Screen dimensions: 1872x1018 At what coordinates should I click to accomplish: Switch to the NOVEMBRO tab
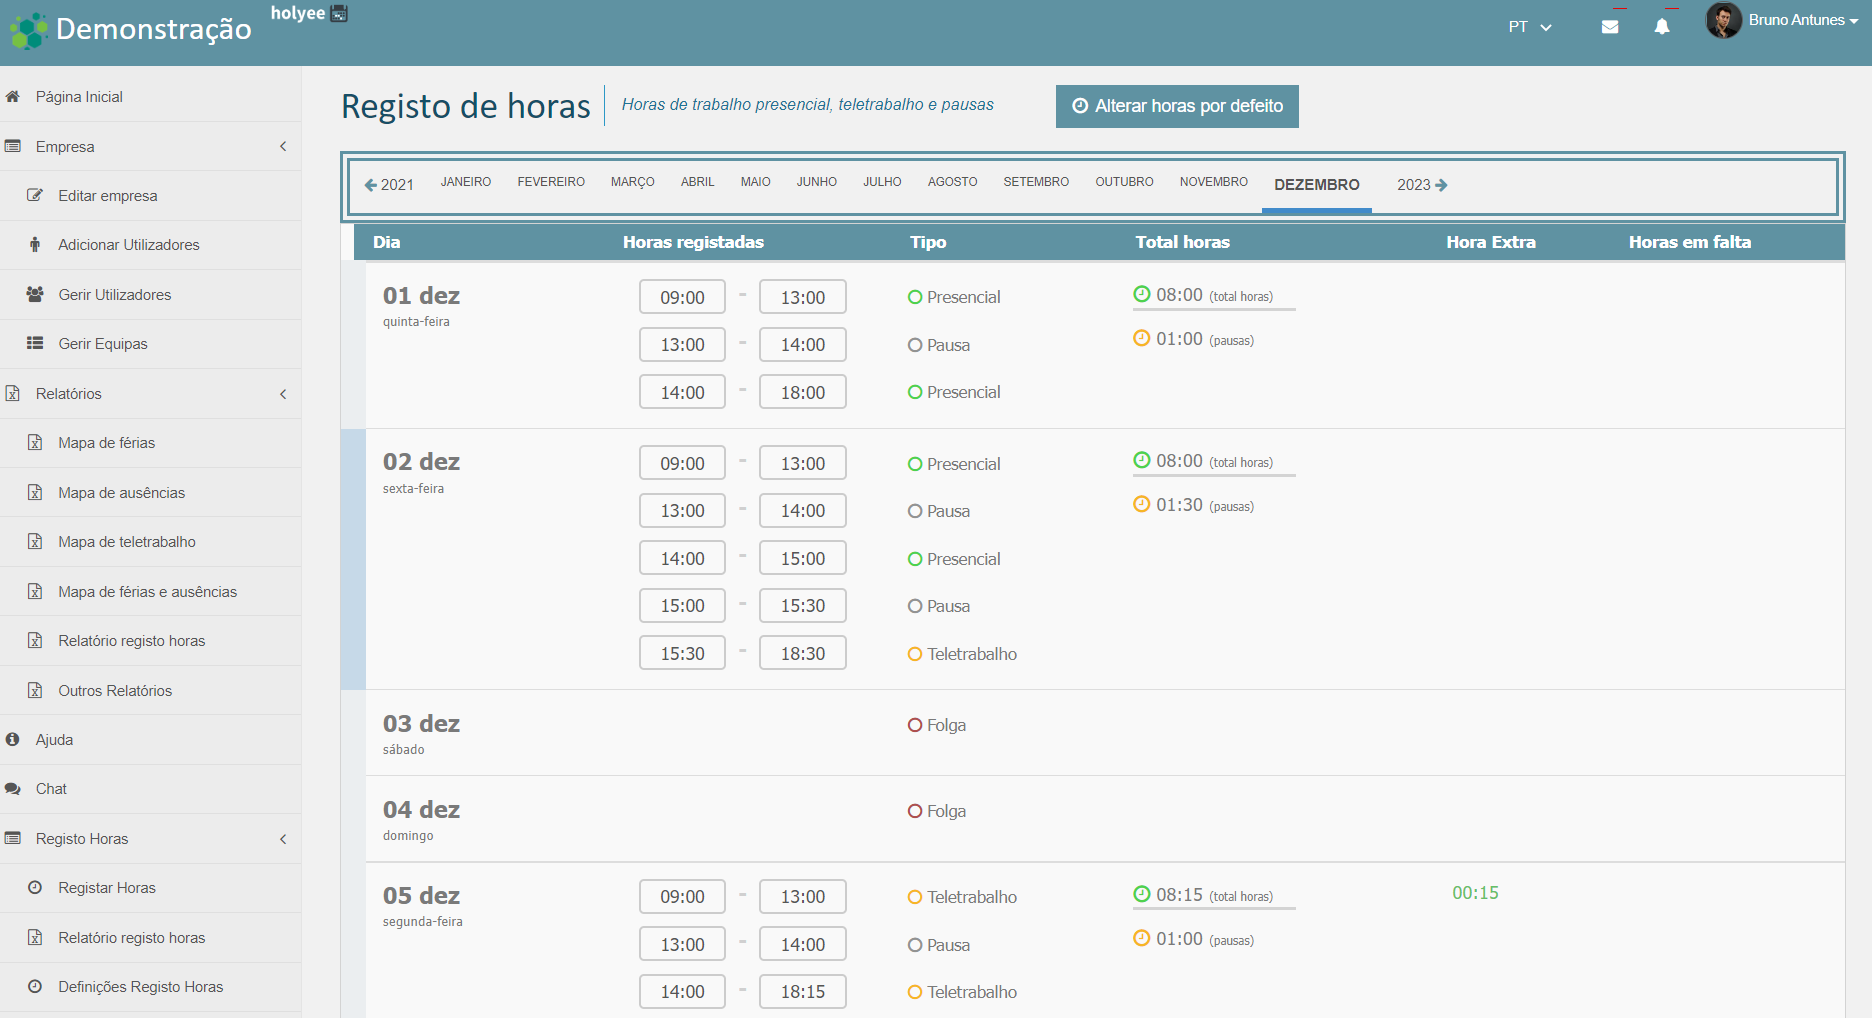coord(1213,182)
